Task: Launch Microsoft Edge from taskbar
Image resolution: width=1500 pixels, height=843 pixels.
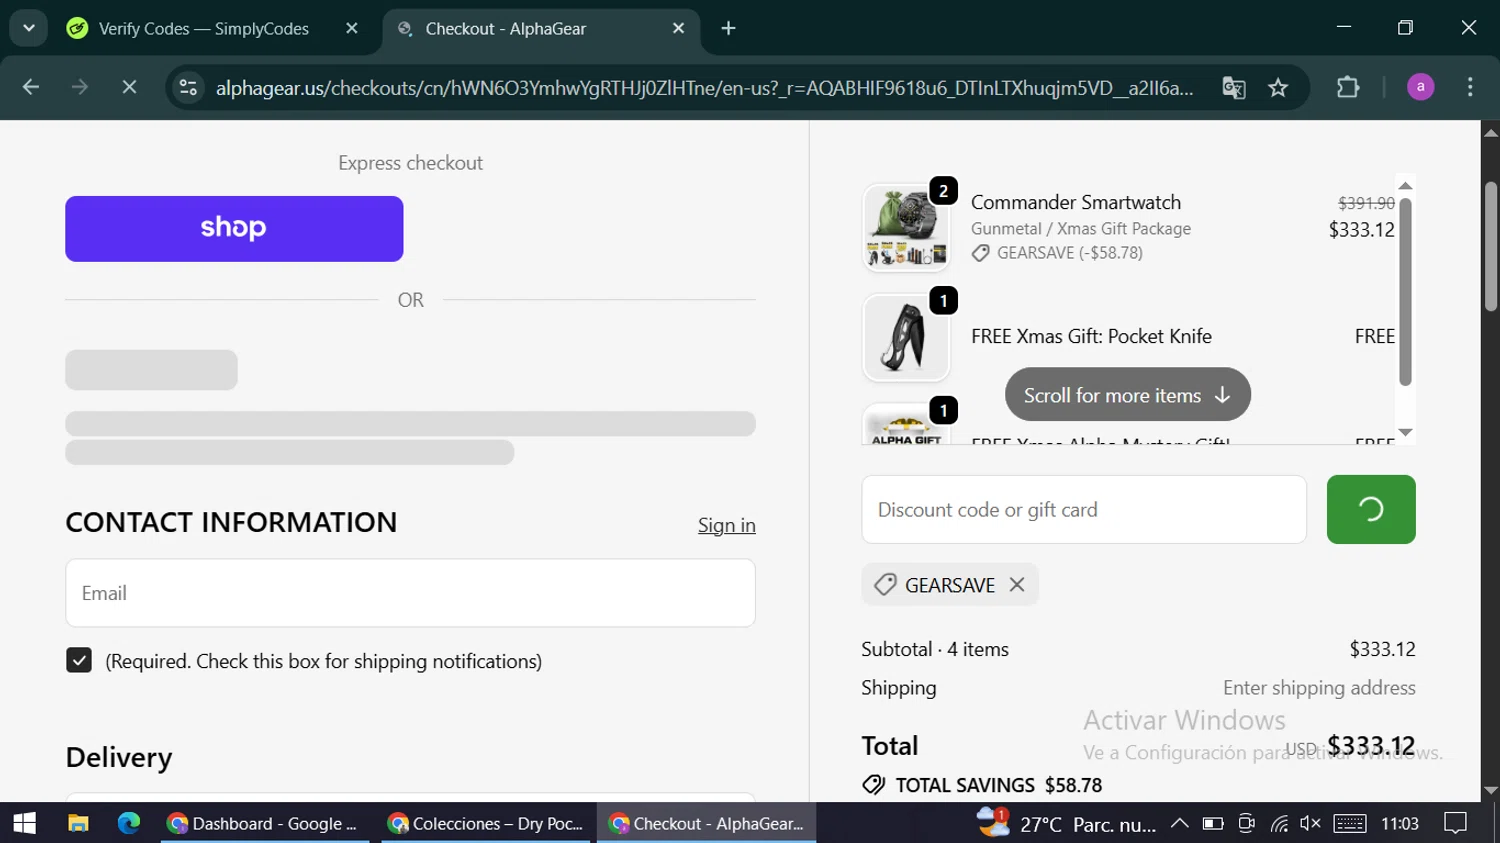Action: coord(129,823)
